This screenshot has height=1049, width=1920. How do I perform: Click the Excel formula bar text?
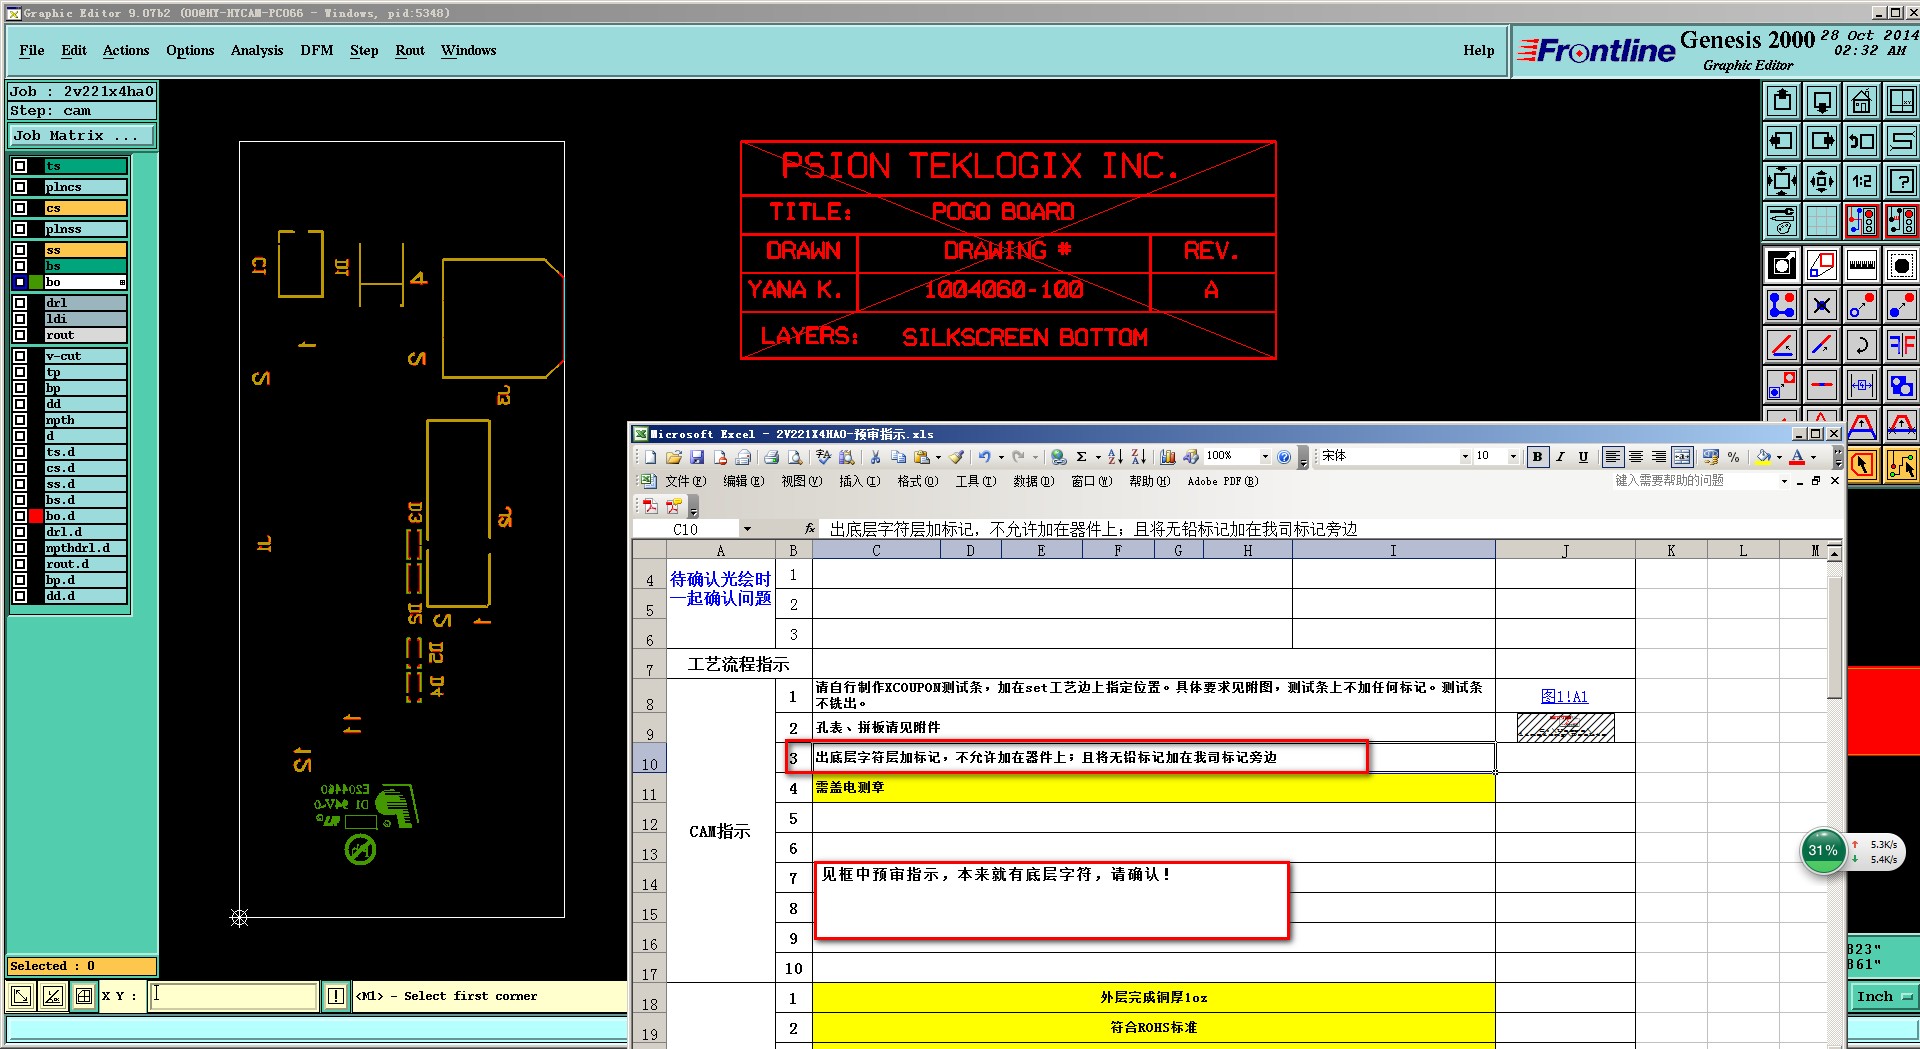tap(1094, 529)
